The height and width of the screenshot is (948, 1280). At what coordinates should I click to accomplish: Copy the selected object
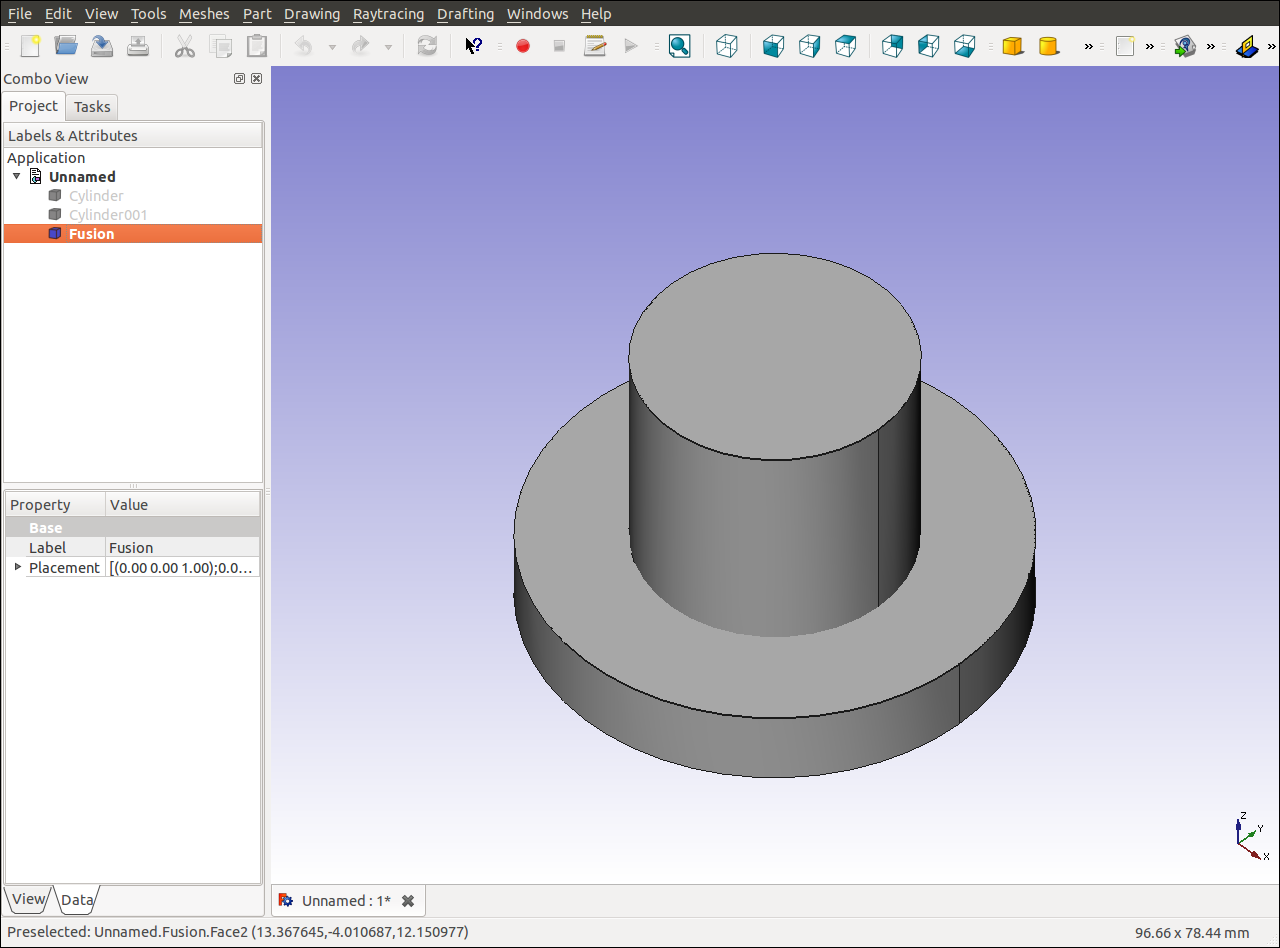tap(221, 46)
